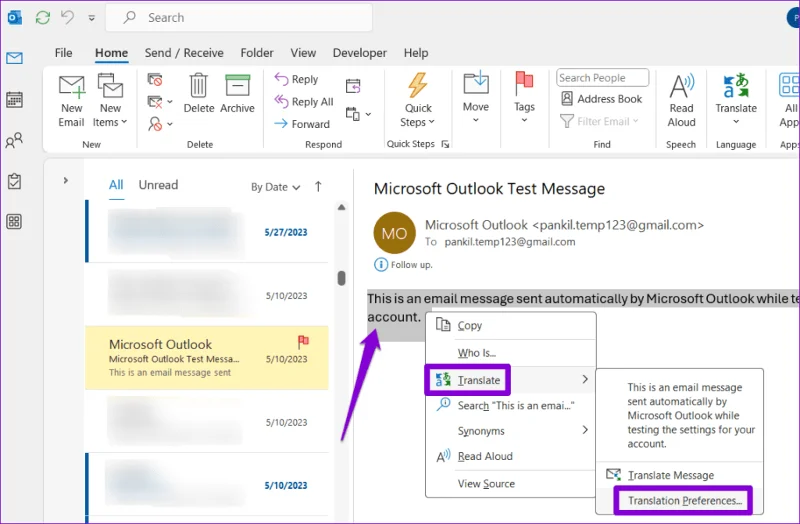Screen dimensions: 800x524
Task: Select the Microsoft Outlook Test Message email
Action: pyautogui.click(x=207, y=358)
